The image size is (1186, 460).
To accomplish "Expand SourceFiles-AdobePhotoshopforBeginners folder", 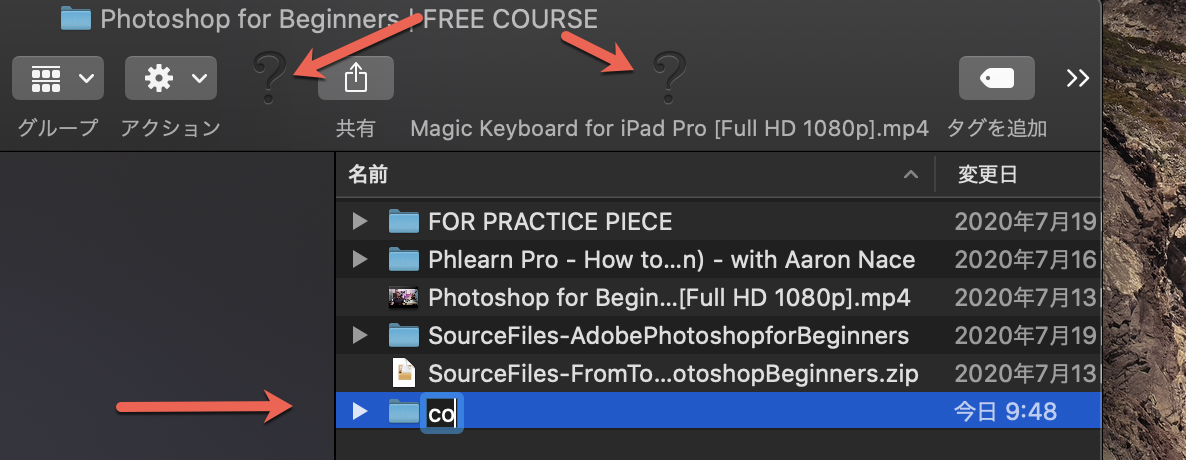I will 360,335.
